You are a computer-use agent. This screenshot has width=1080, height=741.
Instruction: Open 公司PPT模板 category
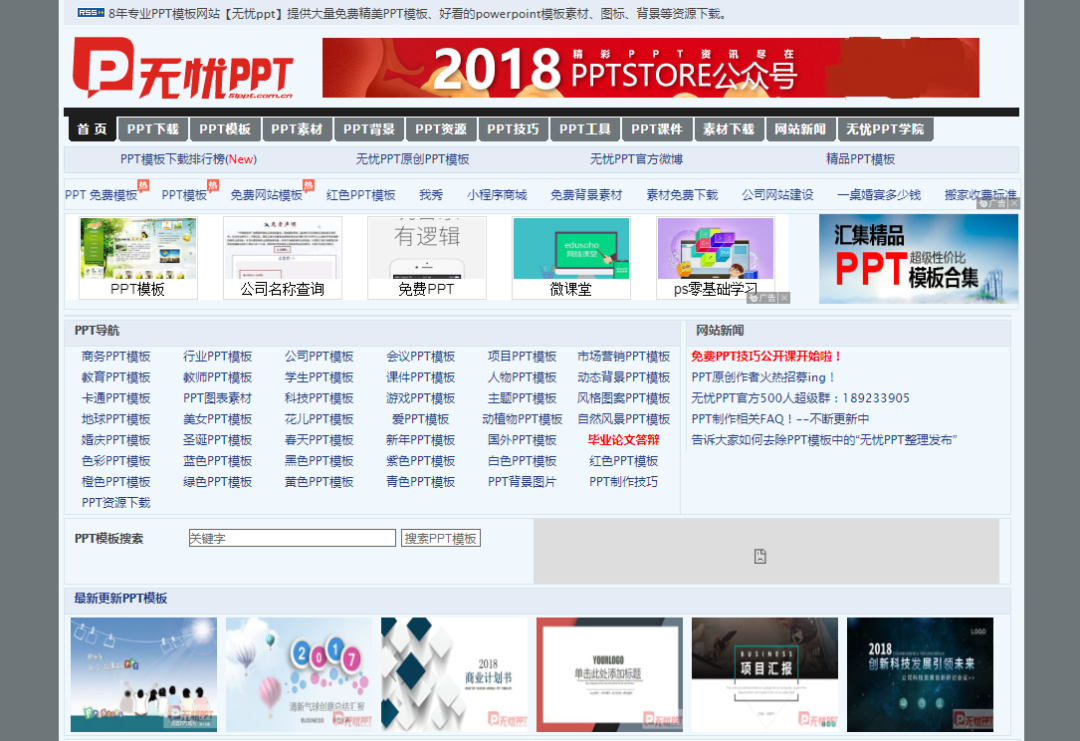(319, 357)
